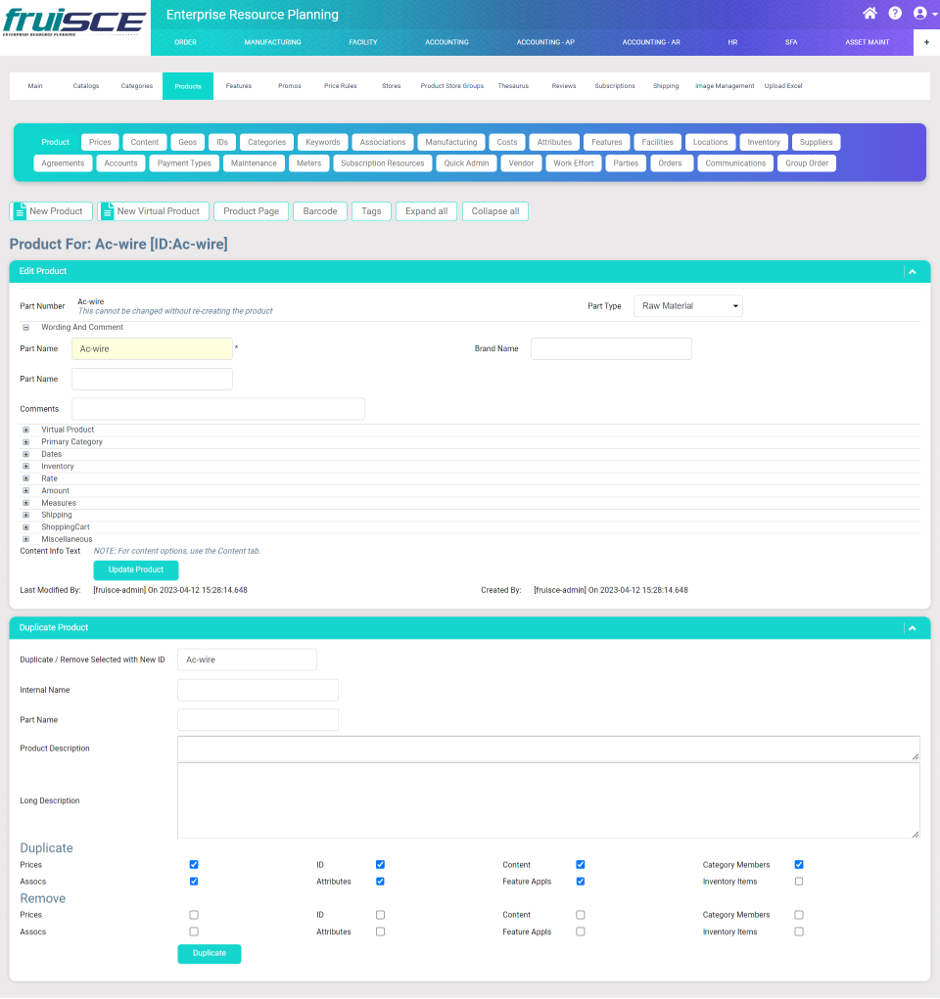Switch to the Image Management tab
This screenshot has height=999, width=940.
725,86
